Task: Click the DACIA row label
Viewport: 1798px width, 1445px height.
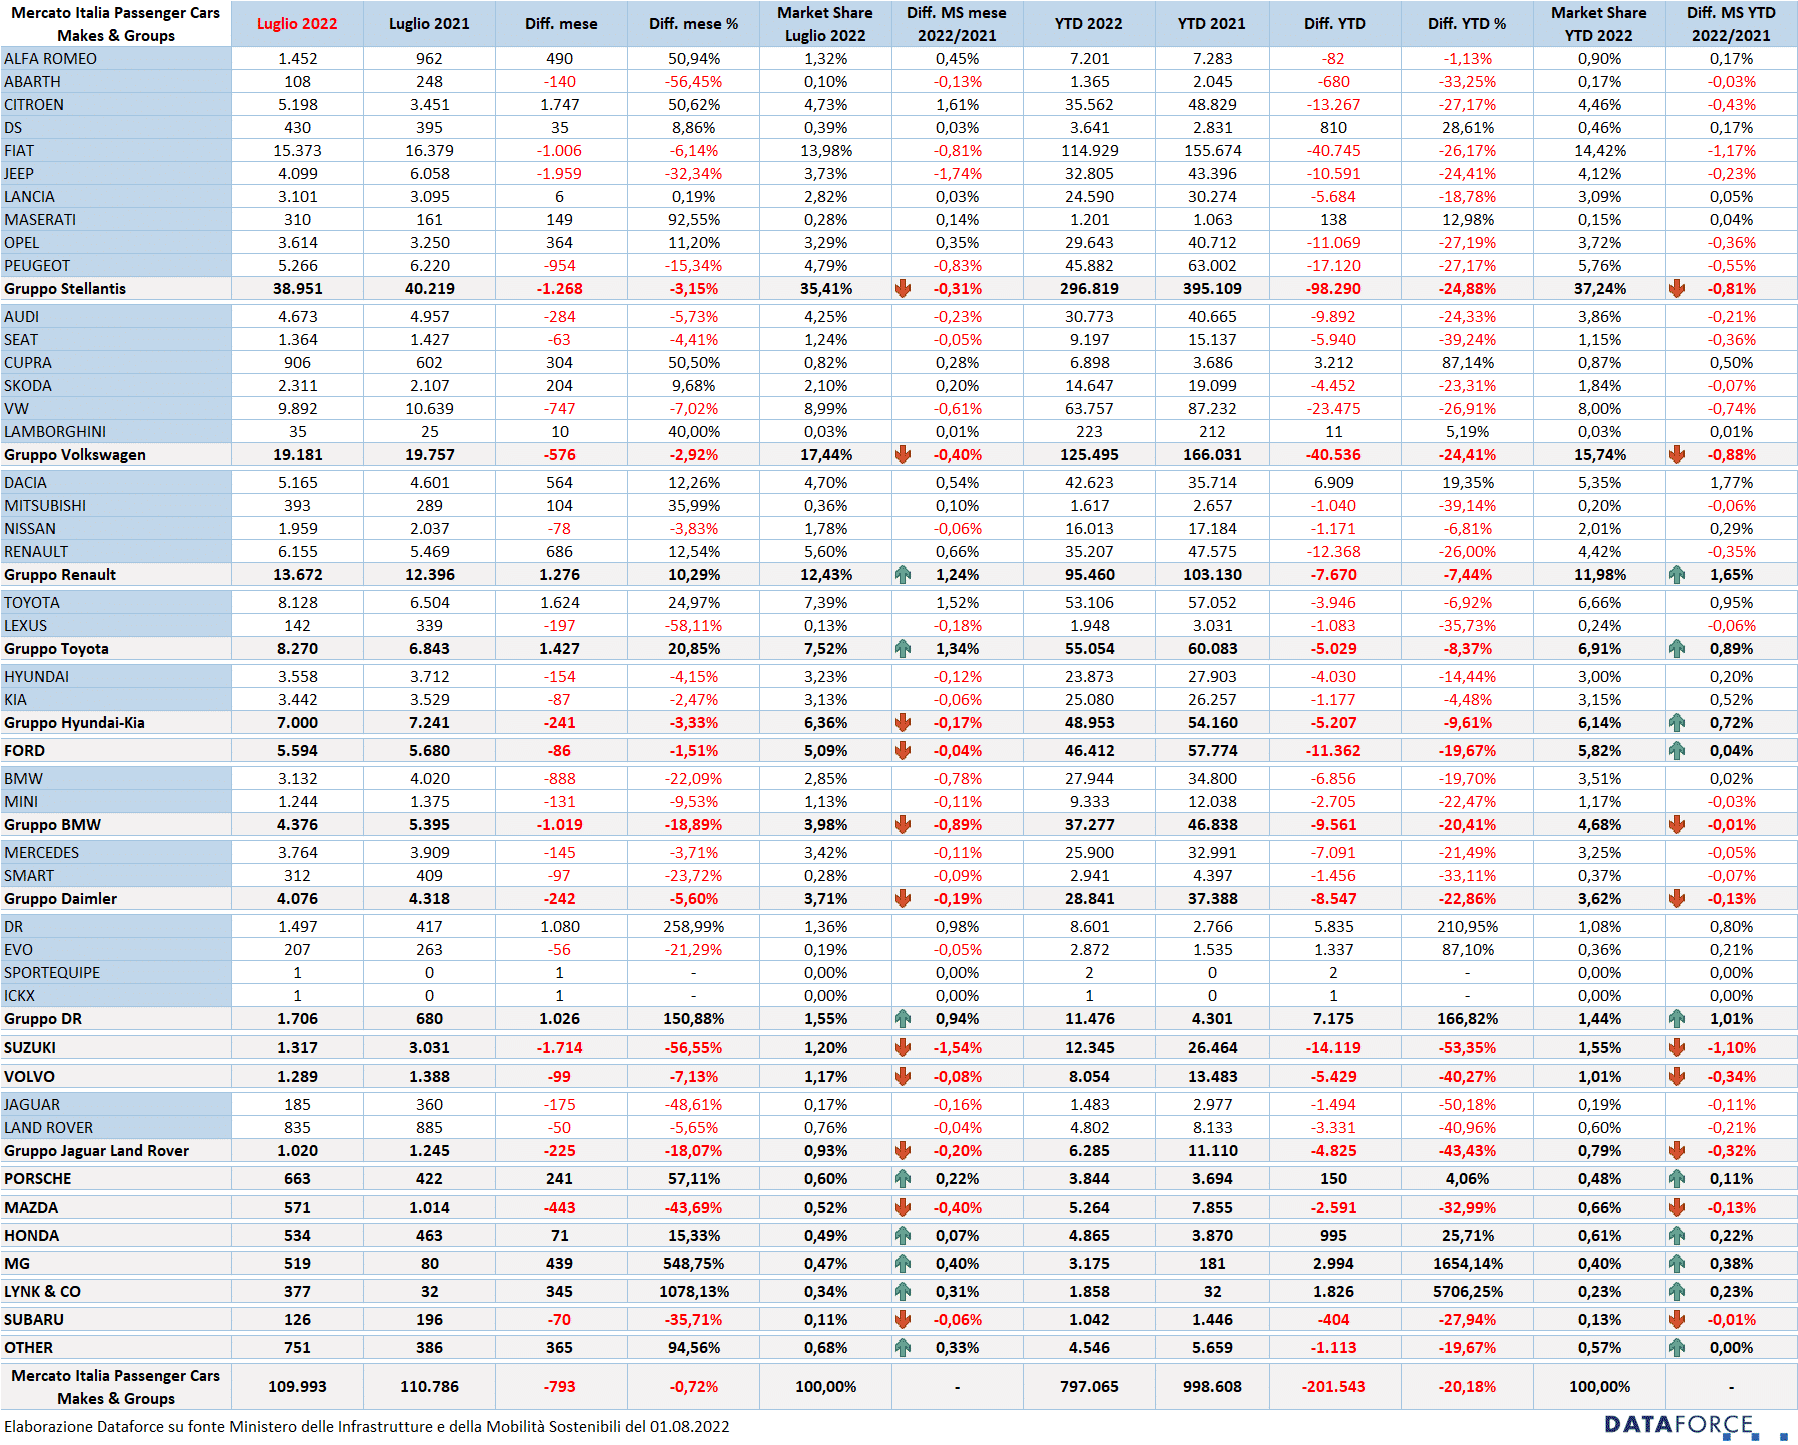Action: 25,483
